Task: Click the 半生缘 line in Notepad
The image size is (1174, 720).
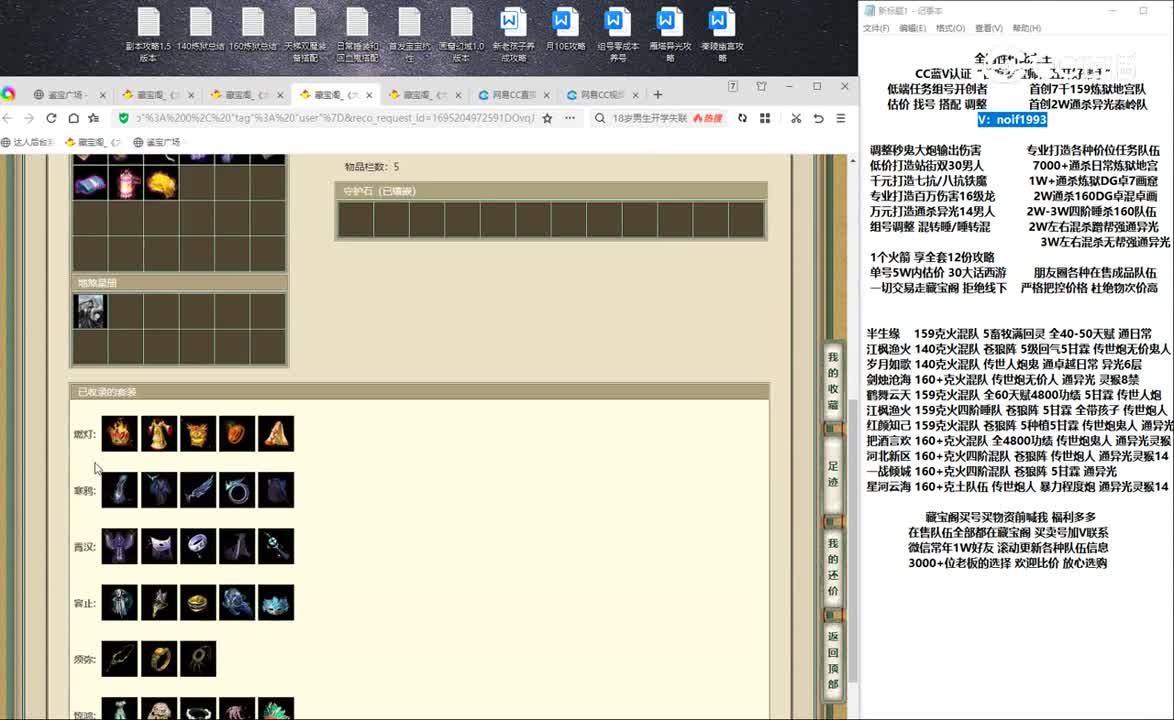Action: coord(1009,334)
